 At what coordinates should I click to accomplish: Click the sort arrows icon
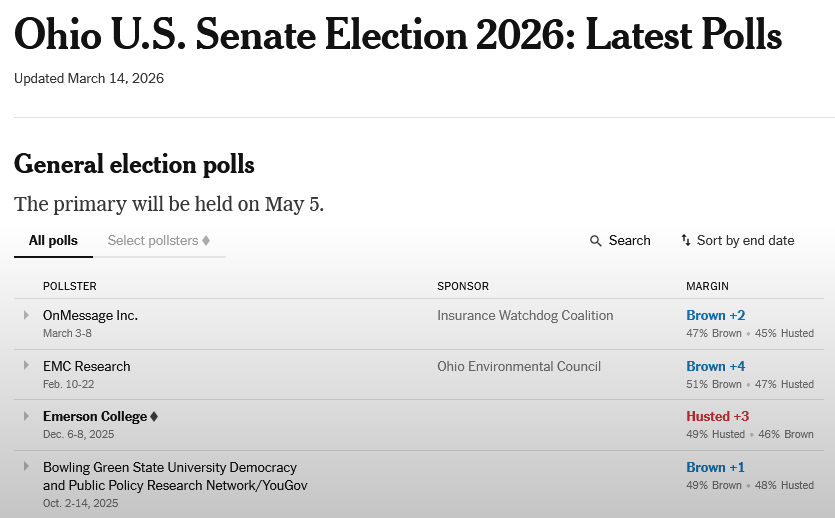click(x=686, y=240)
